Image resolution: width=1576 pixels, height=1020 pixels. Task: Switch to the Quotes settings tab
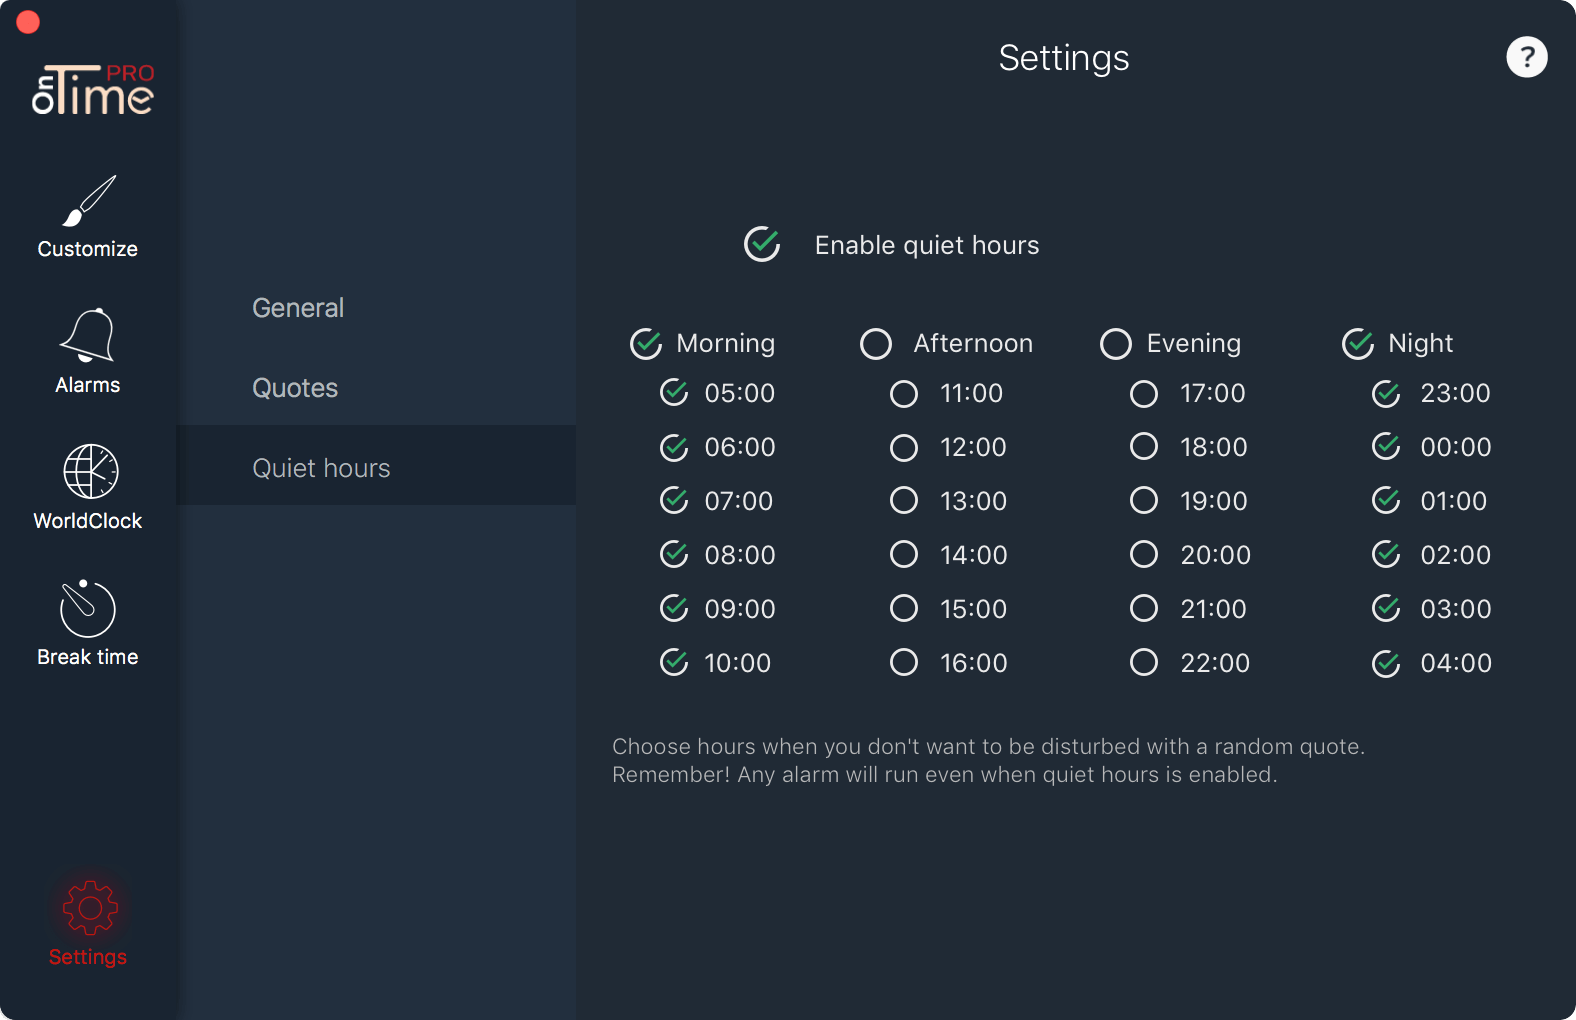(295, 388)
